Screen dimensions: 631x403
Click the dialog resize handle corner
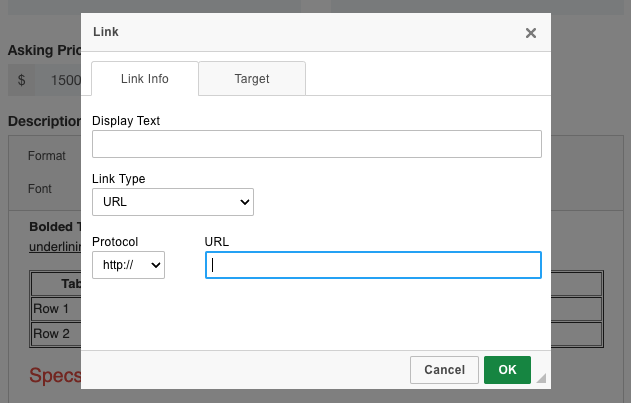pos(542,378)
